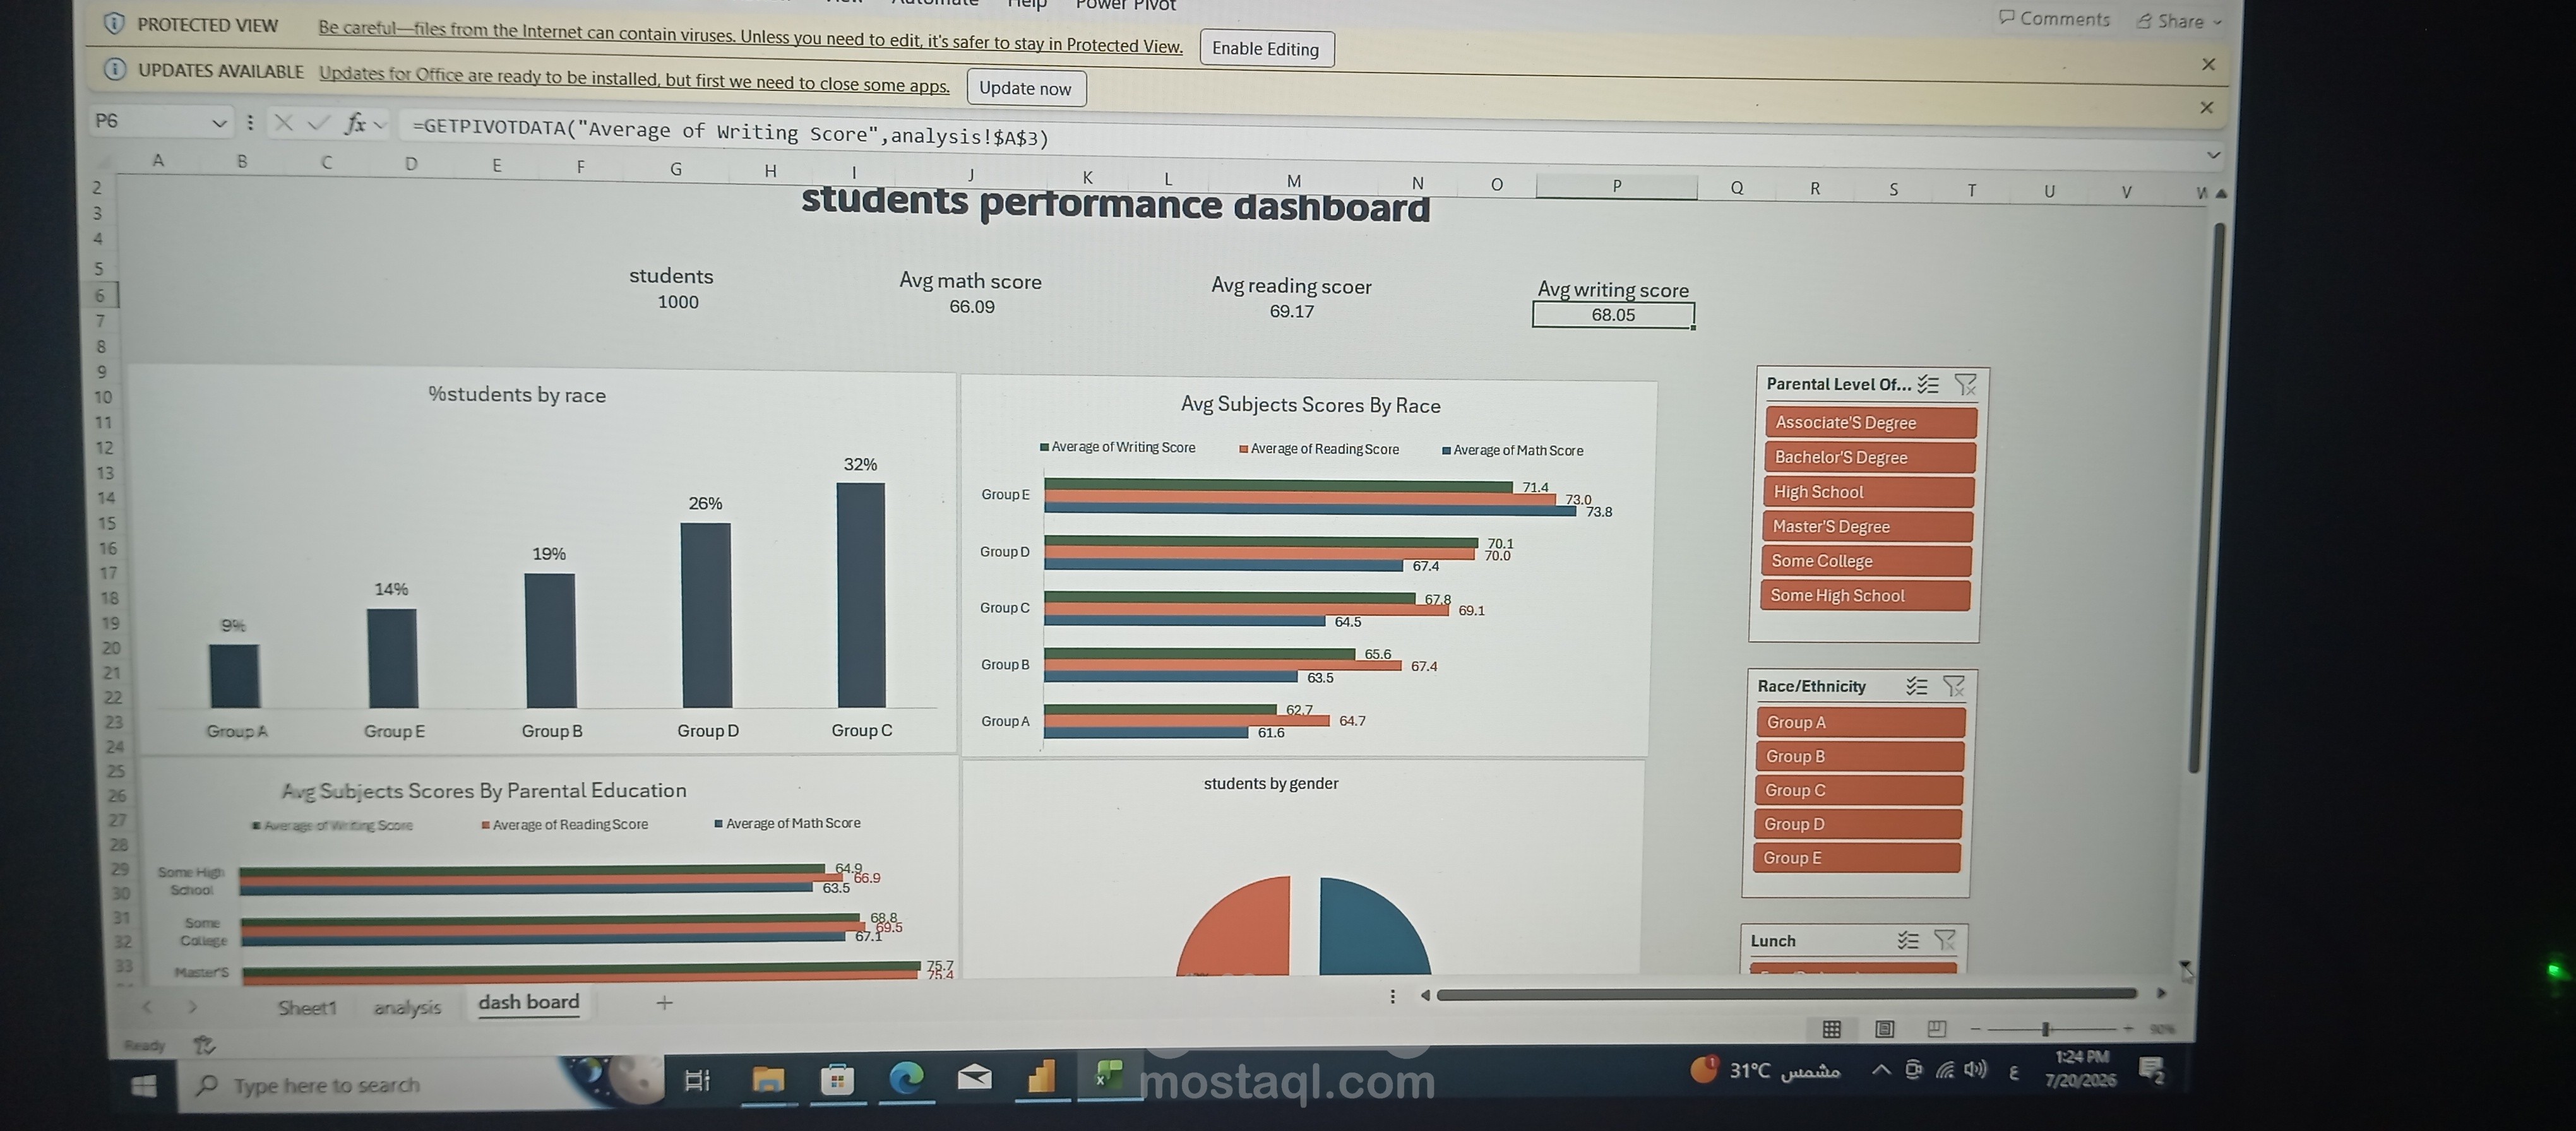
Task: Filter by Some High School slicer item
Action: click(x=1865, y=595)
